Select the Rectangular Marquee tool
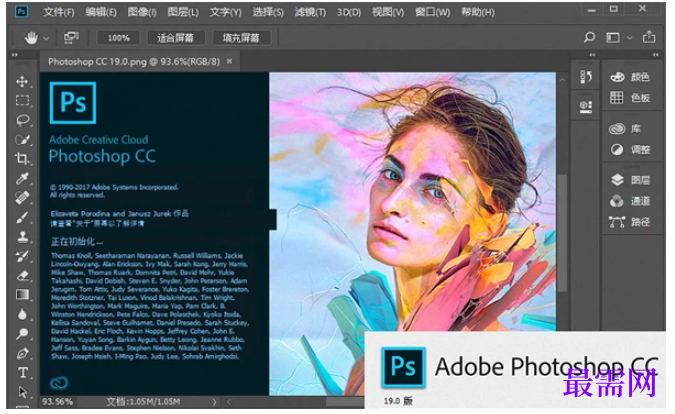This screenshot has height=414, width=675. (x=22, y=101)
